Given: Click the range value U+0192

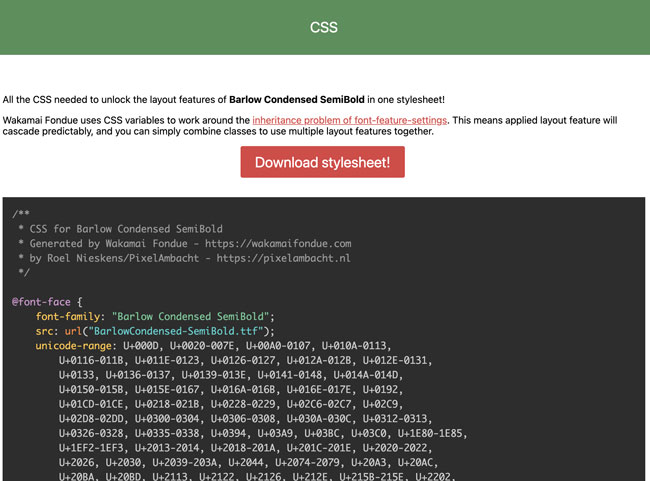Looking at the screenshot, I should [380, 389].
